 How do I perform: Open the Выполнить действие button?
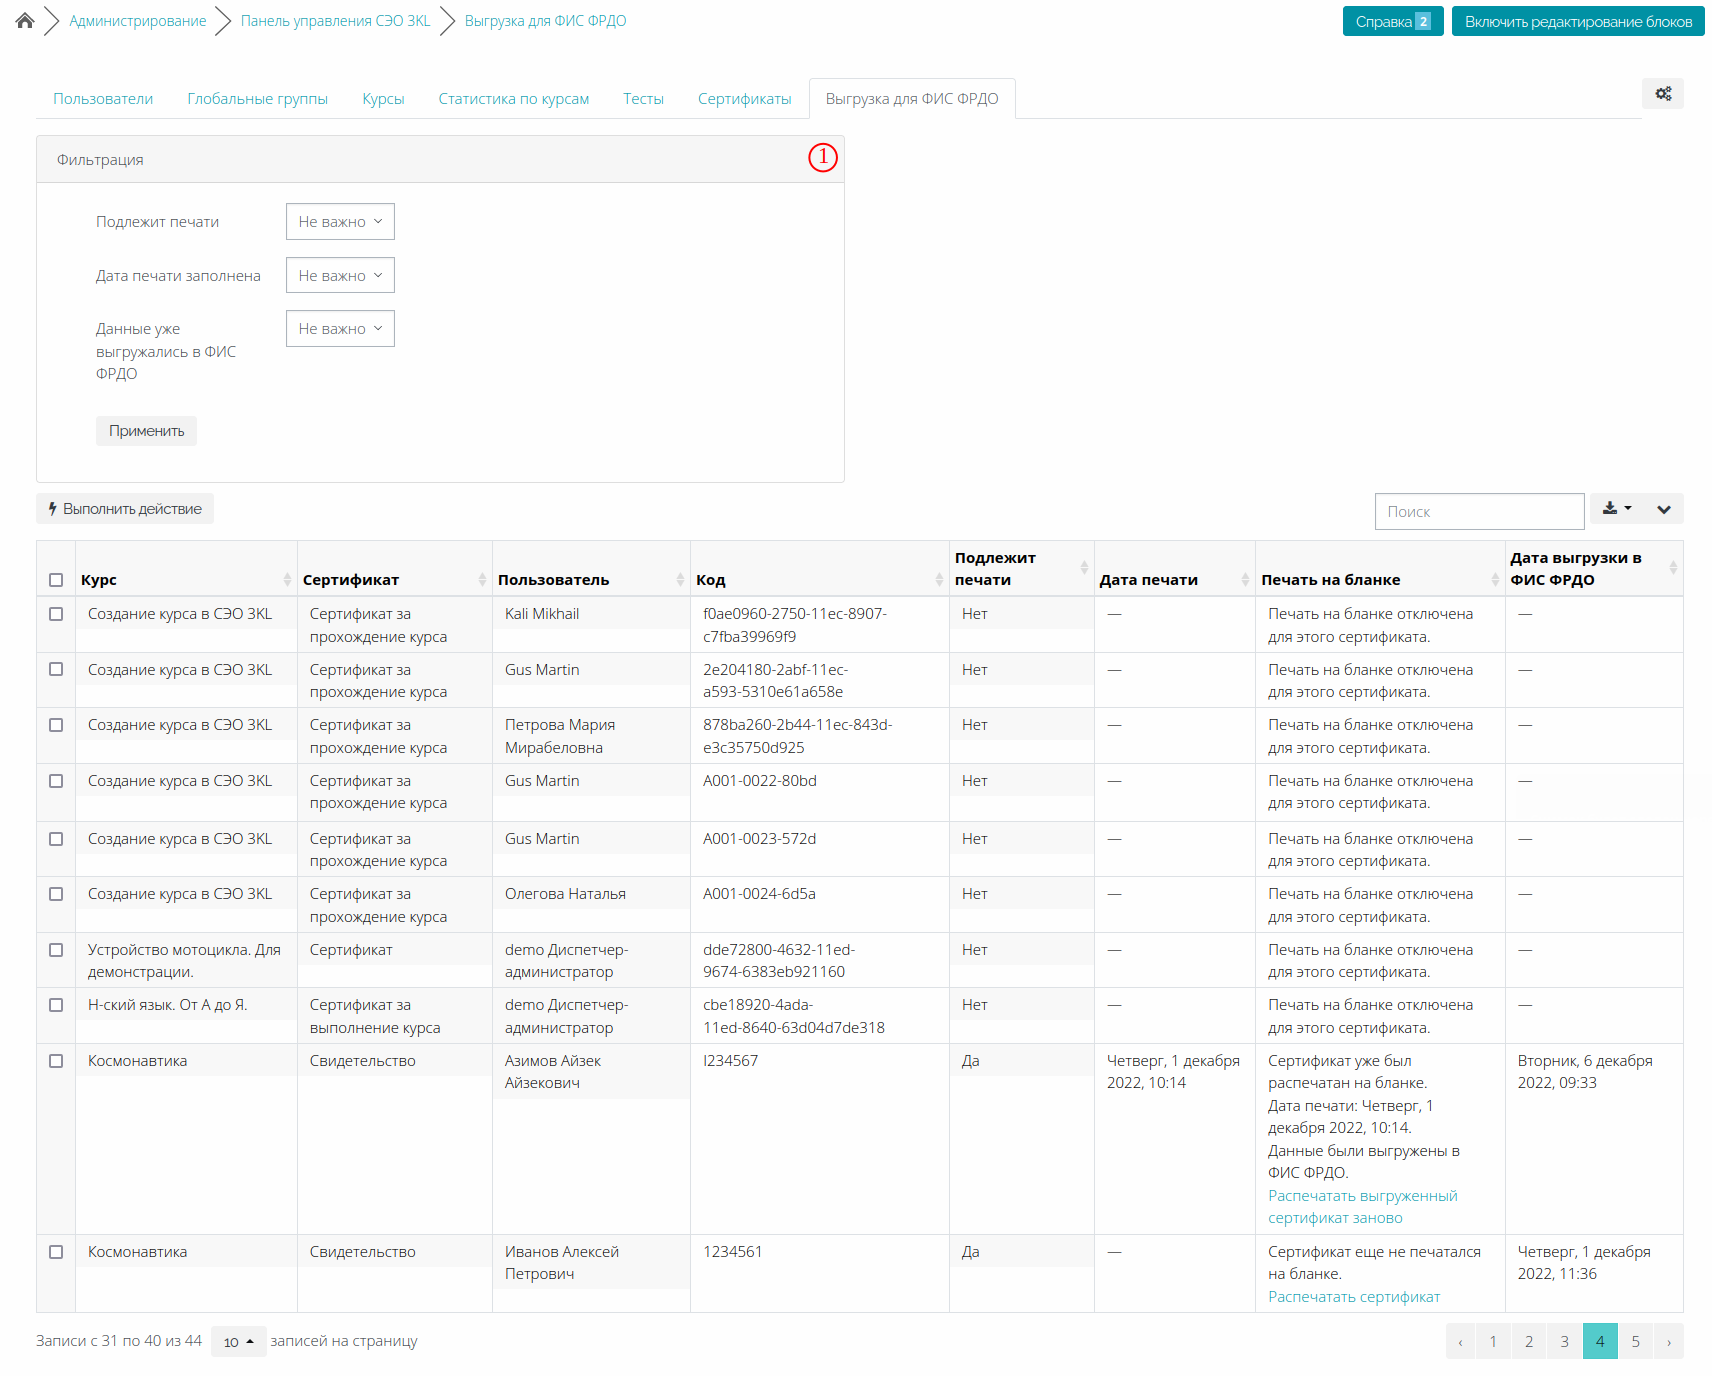[125, 509]
